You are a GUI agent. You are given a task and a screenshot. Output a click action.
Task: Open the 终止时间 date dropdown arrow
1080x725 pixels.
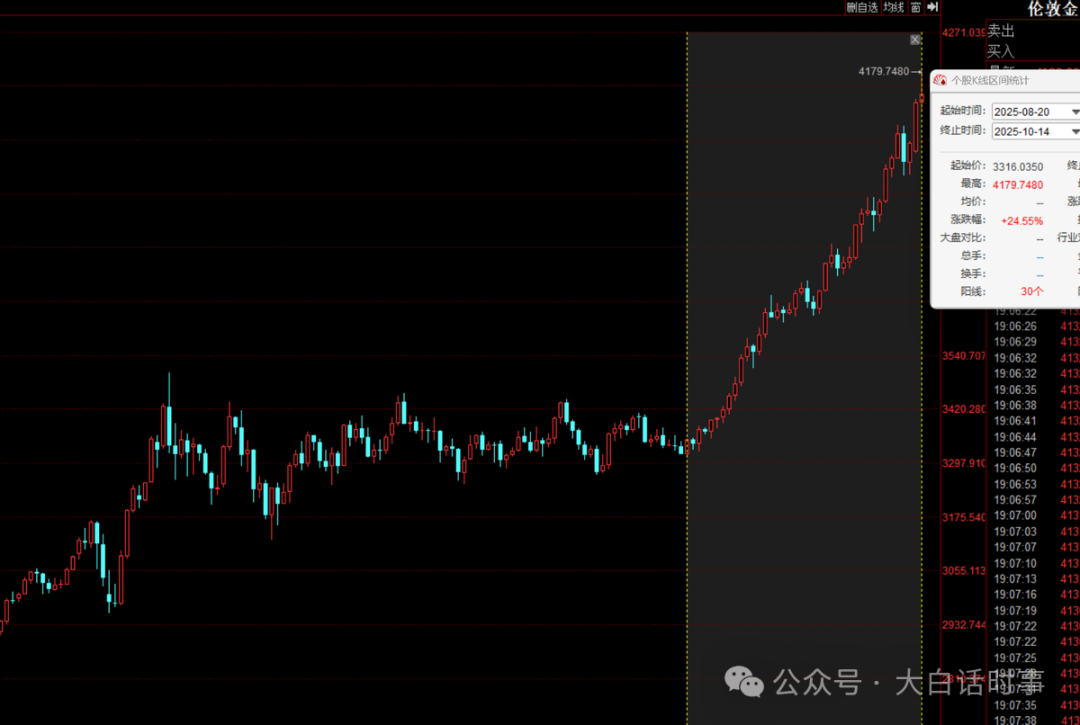tap(1075, 131)
